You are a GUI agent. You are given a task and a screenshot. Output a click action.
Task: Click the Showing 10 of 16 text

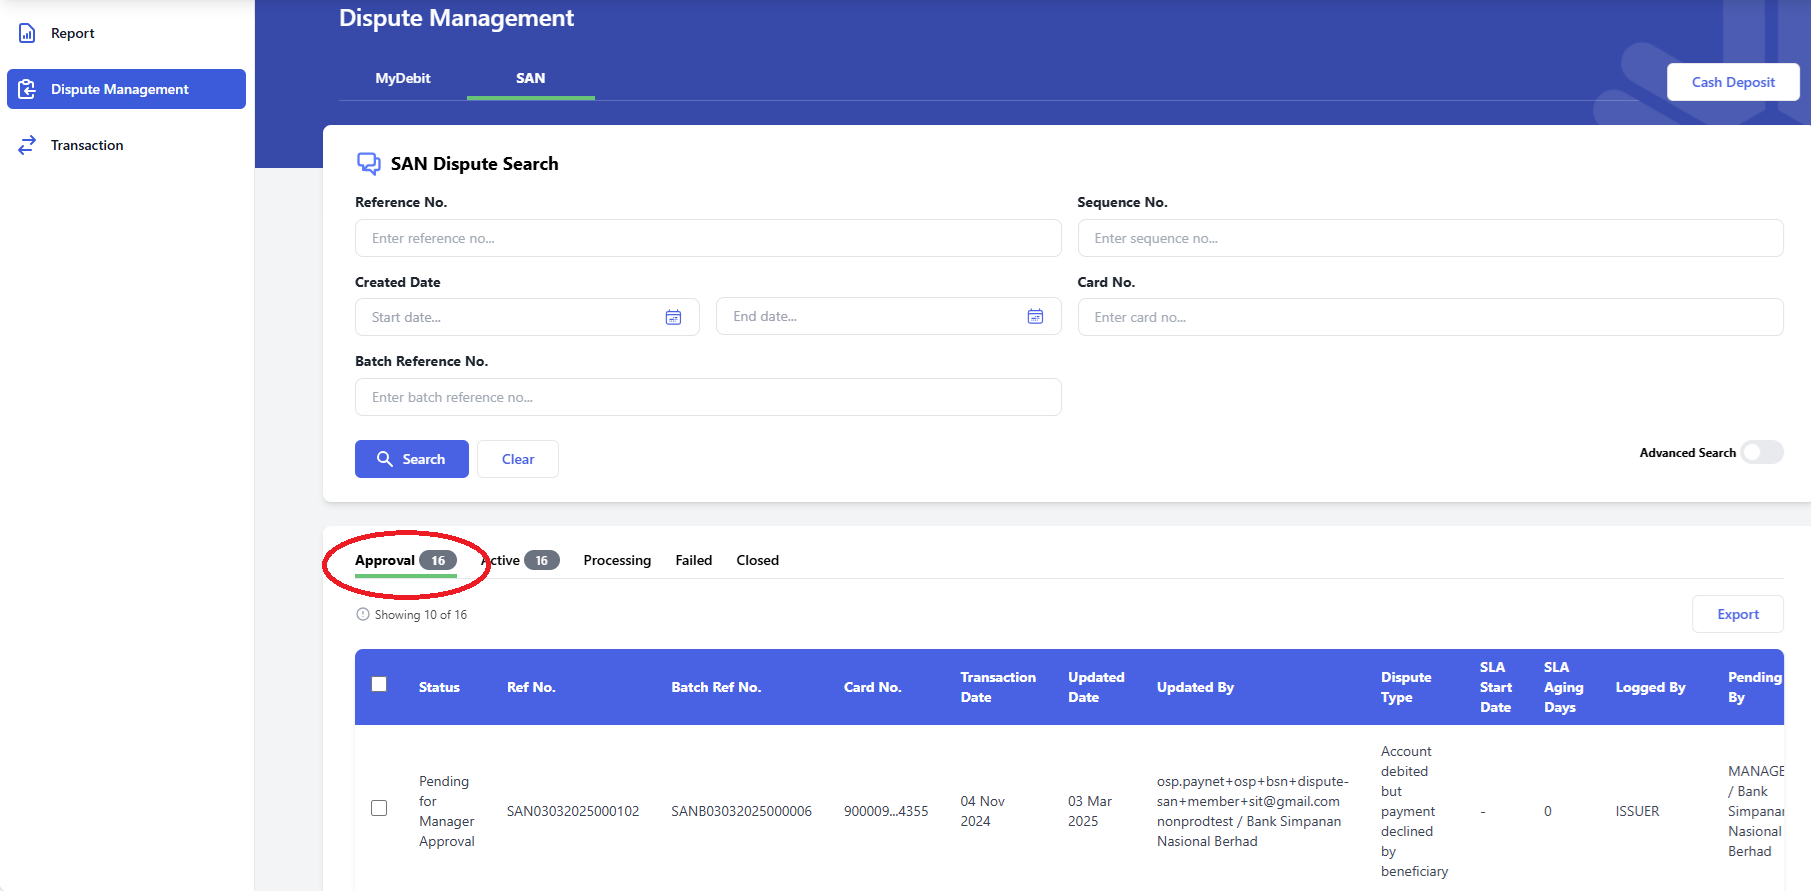click(x=420, y=614)
